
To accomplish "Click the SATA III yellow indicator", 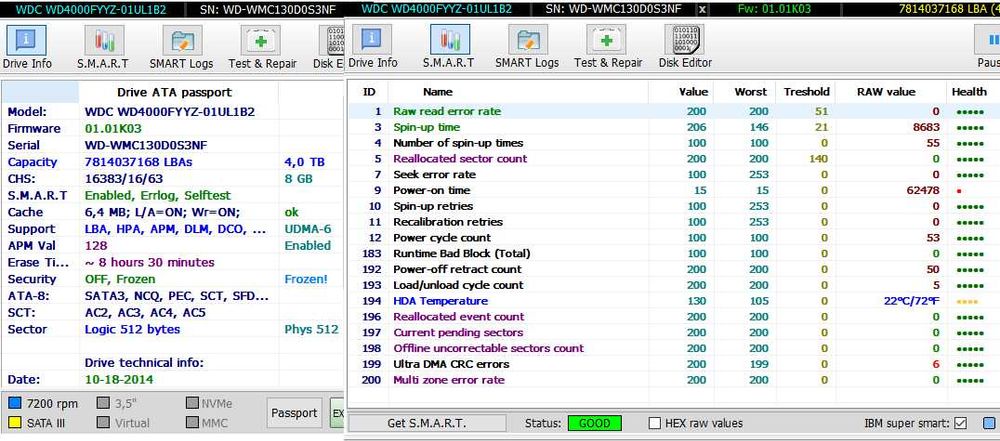I will point(15,422).
